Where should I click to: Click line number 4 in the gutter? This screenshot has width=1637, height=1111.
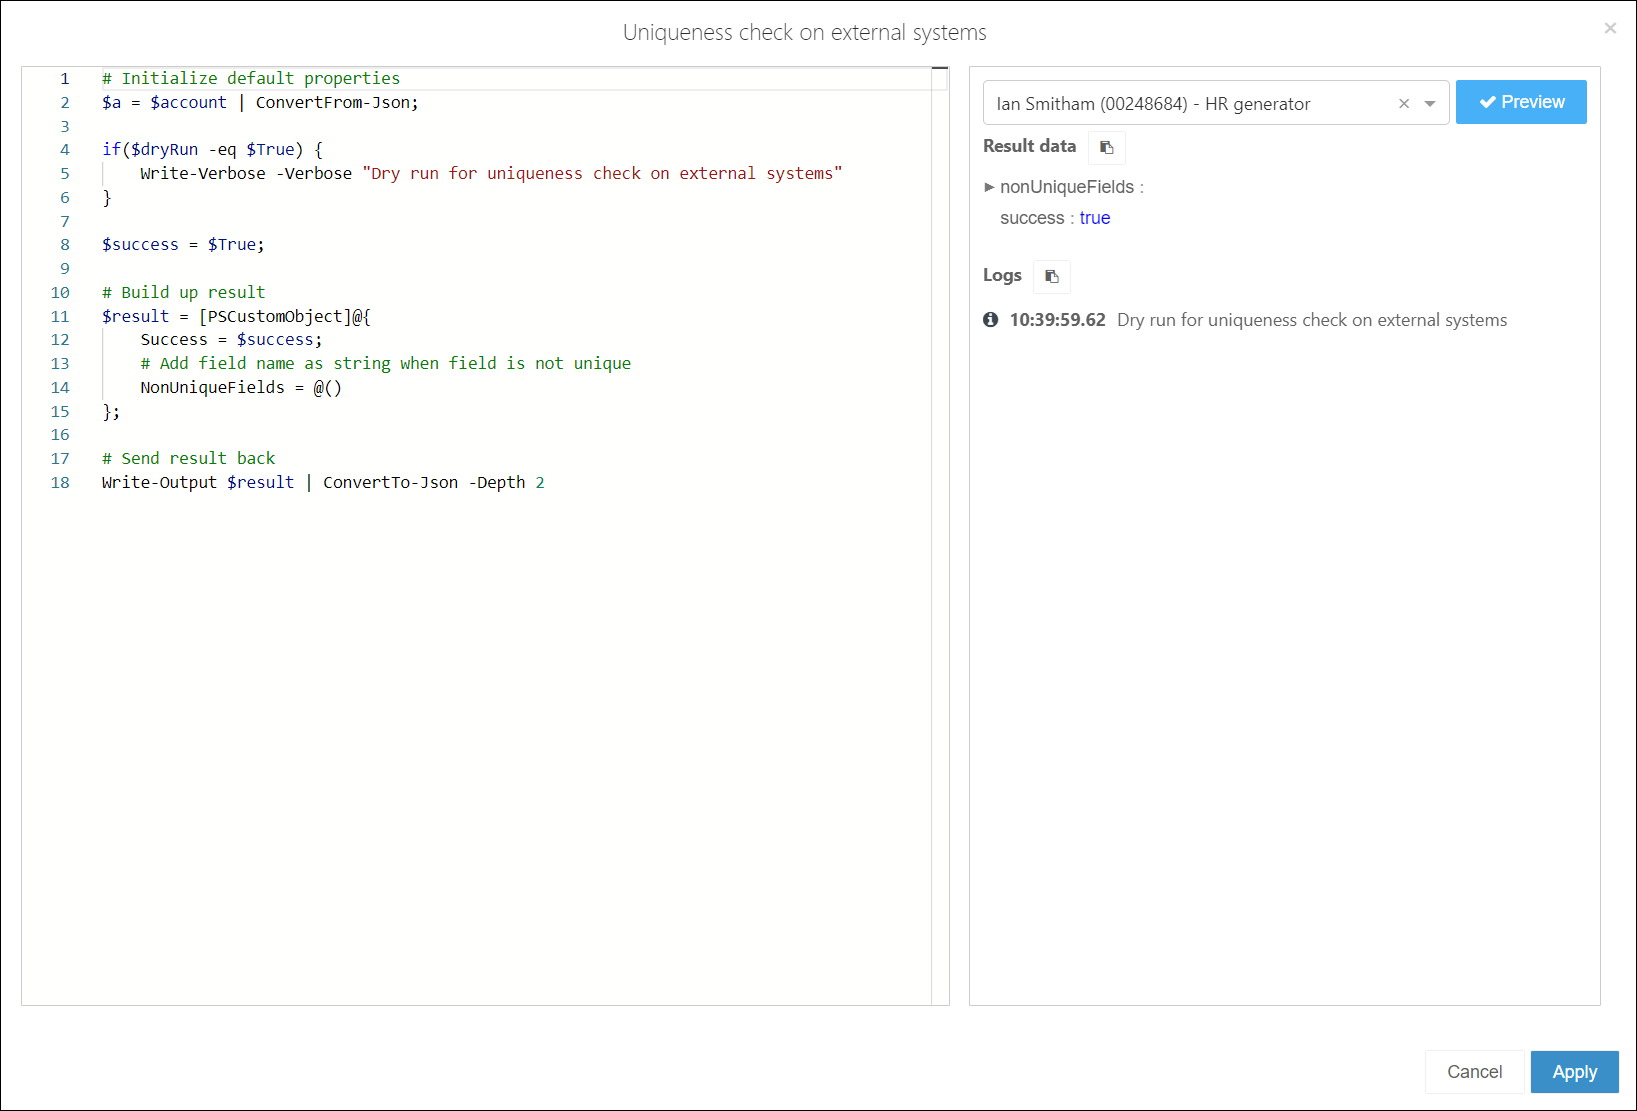click(65, 149)
